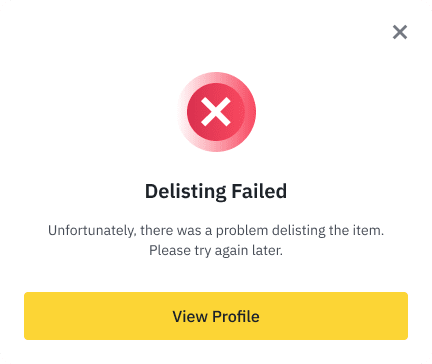
Task: Click the 'Unfortunately, there was a problem' text
Action: [158, 230]
